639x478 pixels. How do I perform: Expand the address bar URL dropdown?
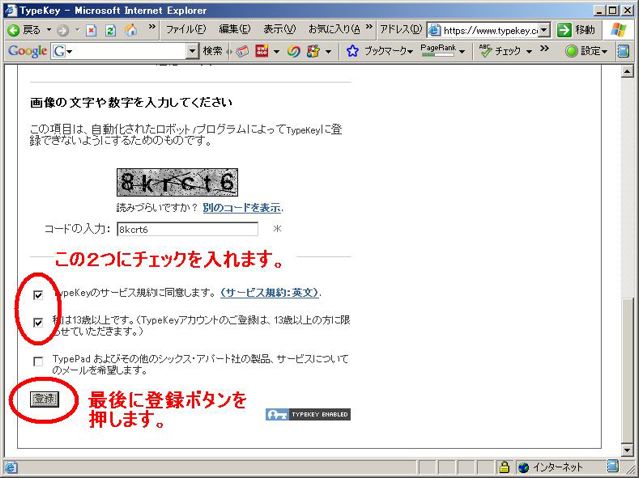pyautogui.click(x=545, y=30)
